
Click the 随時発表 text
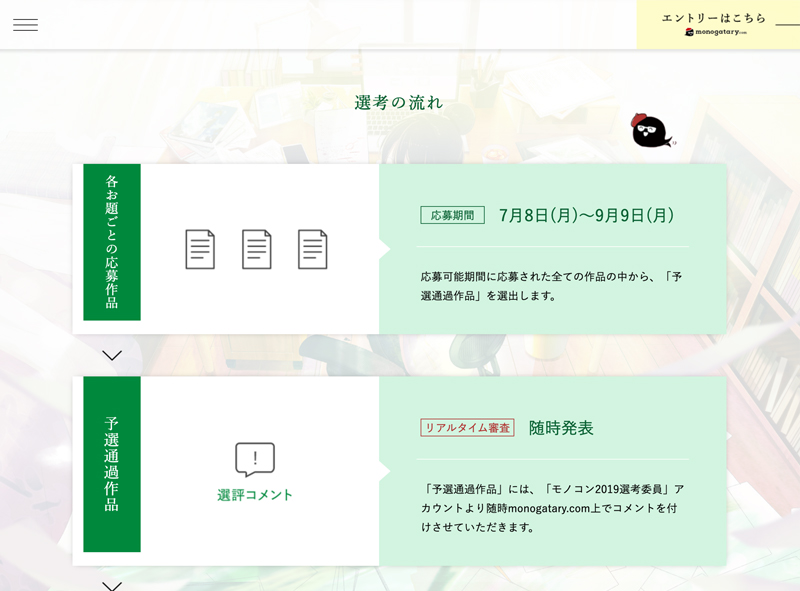[561, 428]
